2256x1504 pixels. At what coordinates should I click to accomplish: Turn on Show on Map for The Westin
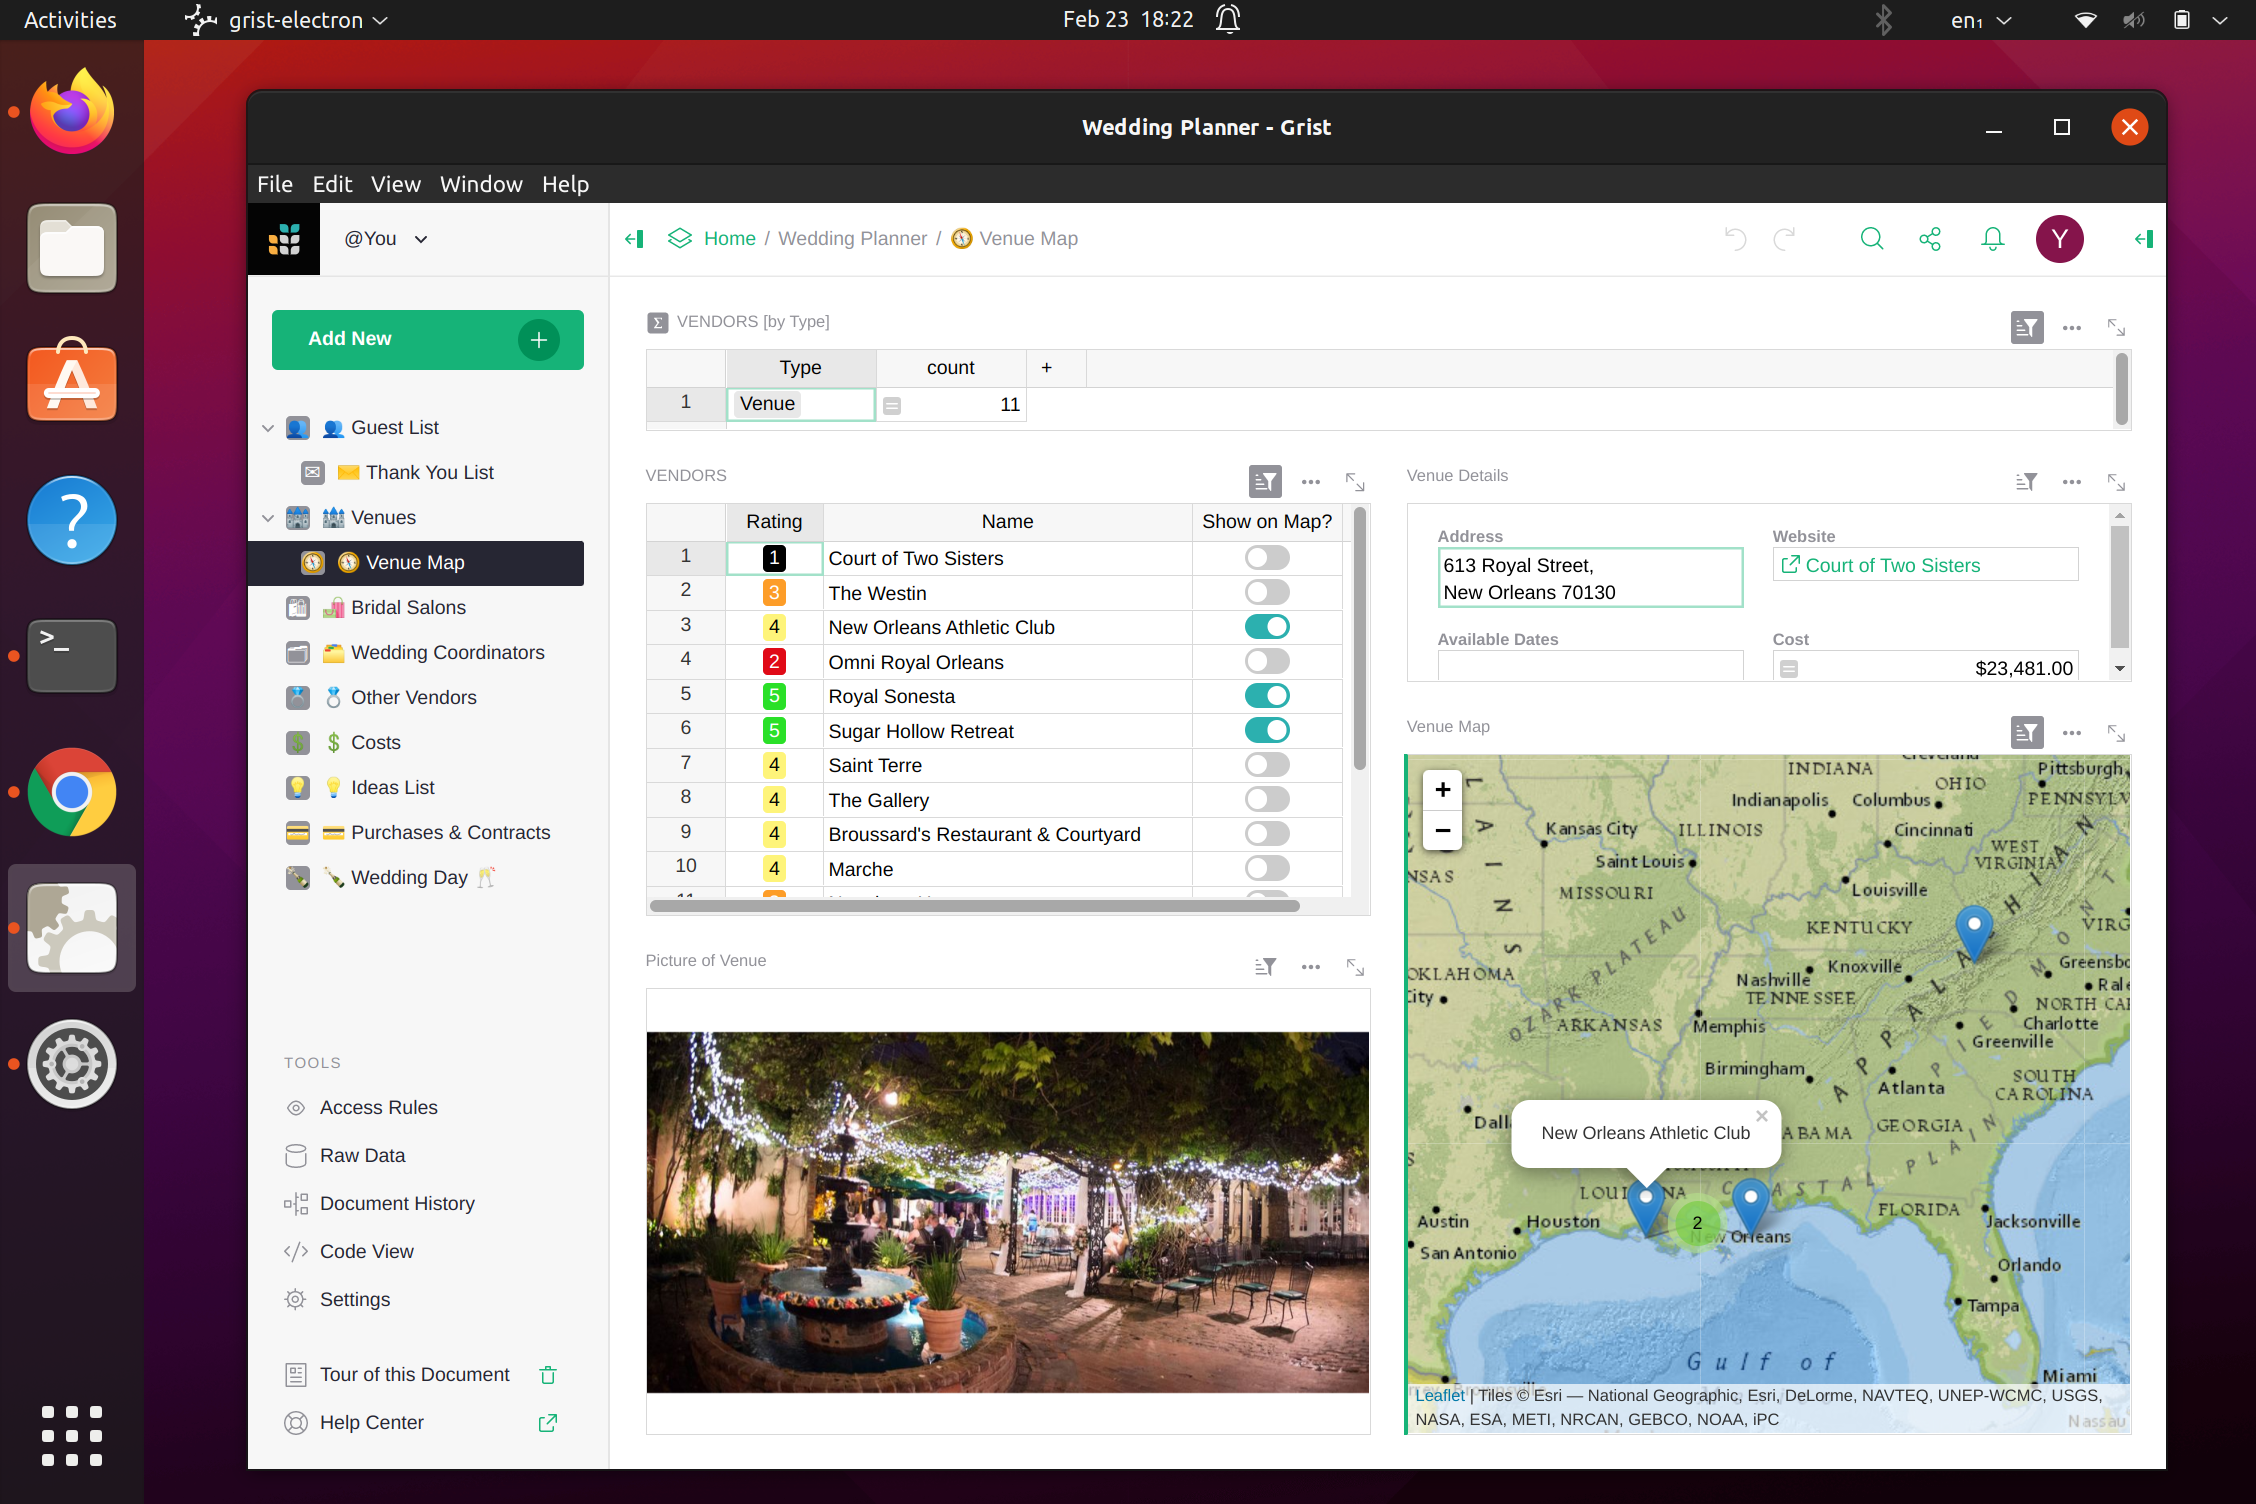tap(1266, 591)
